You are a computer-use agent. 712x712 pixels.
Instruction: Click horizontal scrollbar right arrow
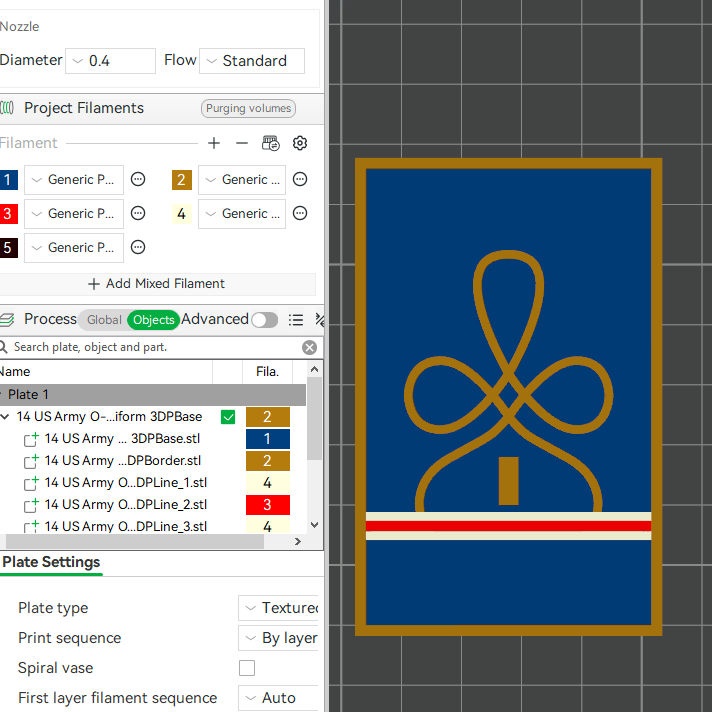pyautogui.click(x=298, y=541)
